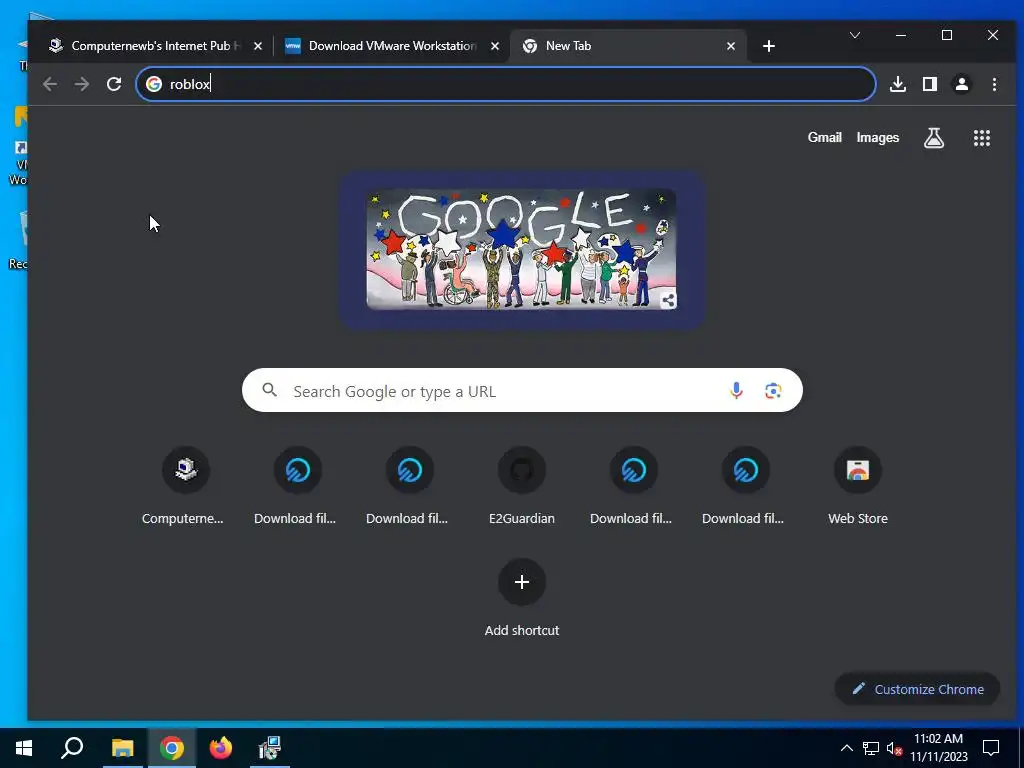Open the Web Store shortcut tile

[x=857, y=486]
